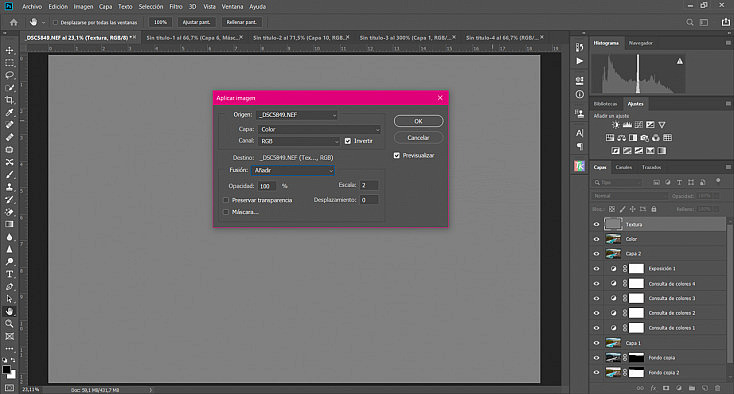Add a Black & White adjustment

[633, 138]
